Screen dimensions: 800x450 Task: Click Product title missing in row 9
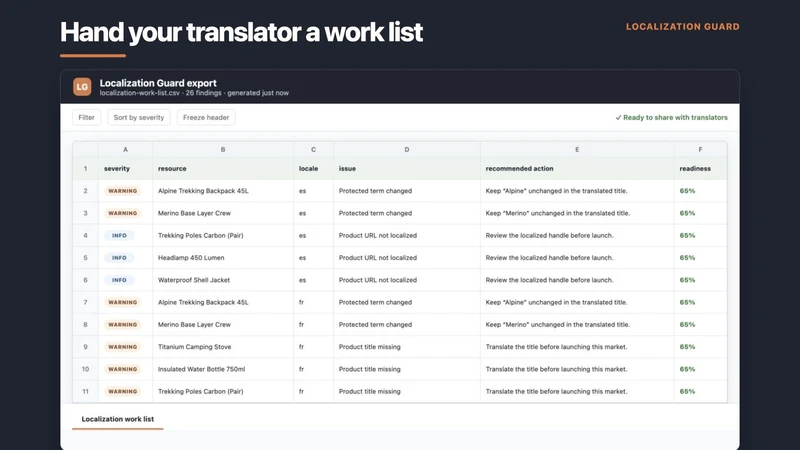tap(369, 347)
